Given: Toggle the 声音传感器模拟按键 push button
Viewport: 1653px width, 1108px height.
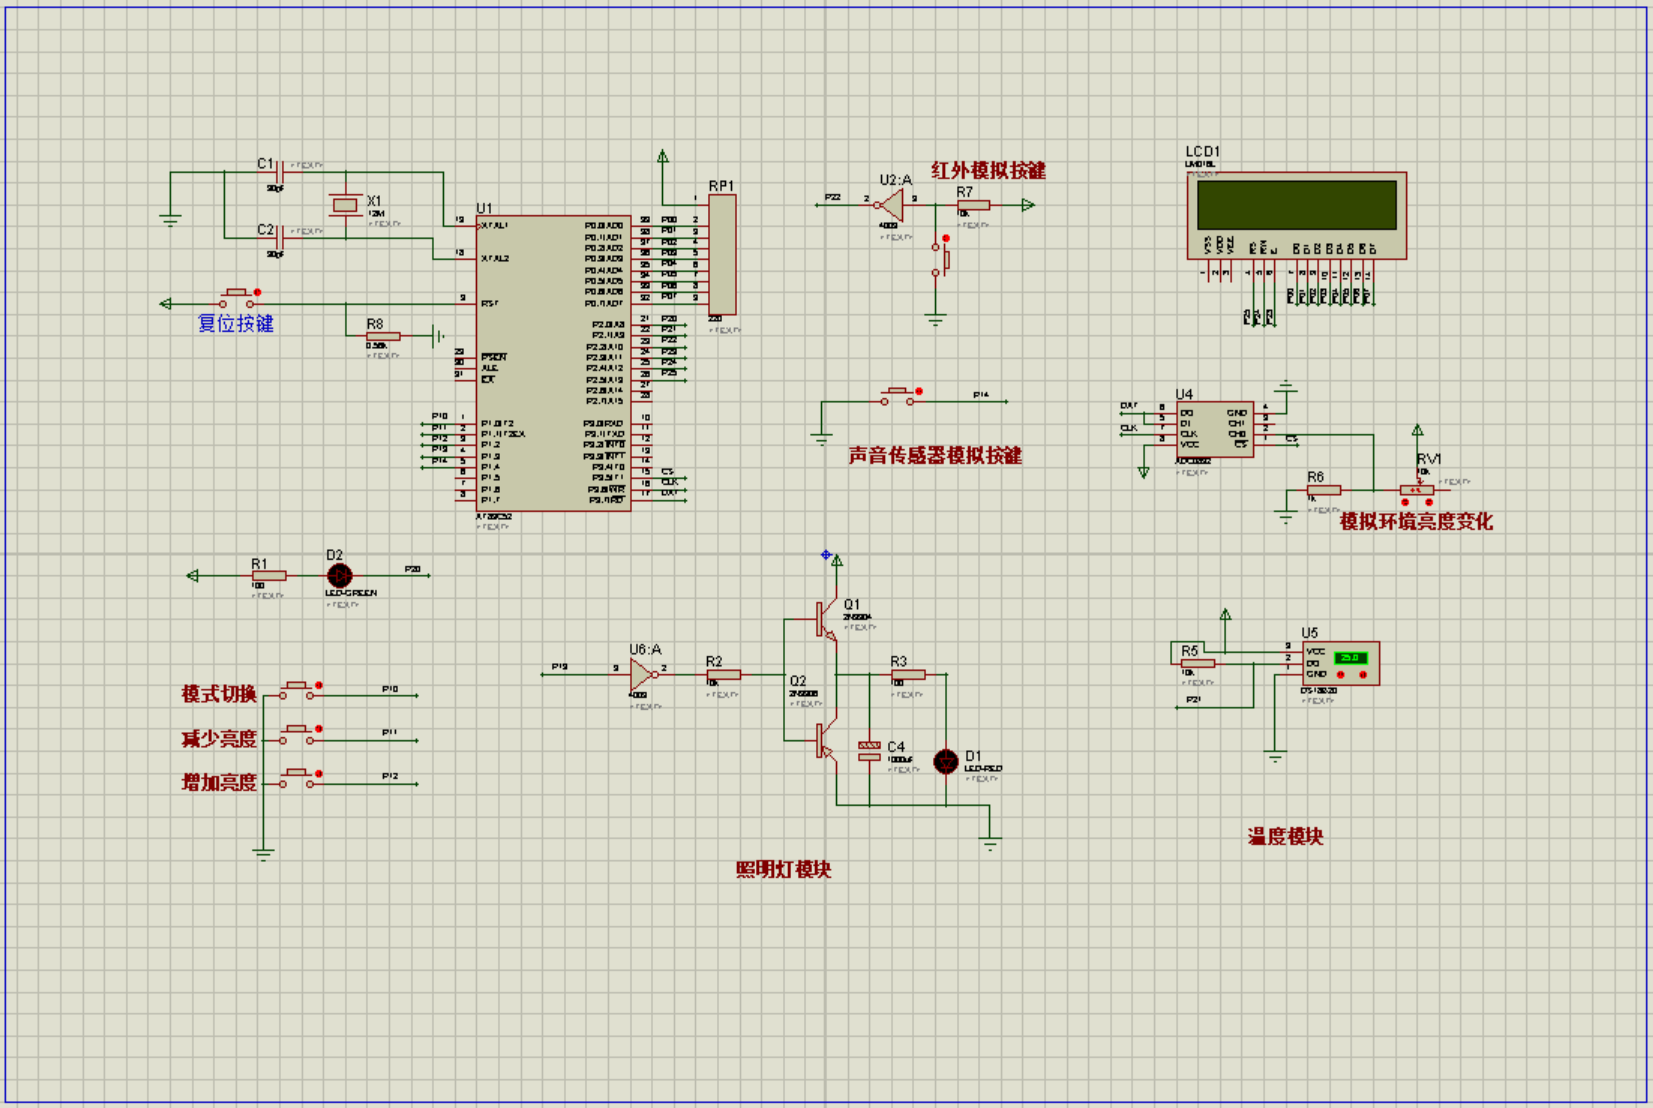Looking at the screenshot, I should [x=898, y=396].
